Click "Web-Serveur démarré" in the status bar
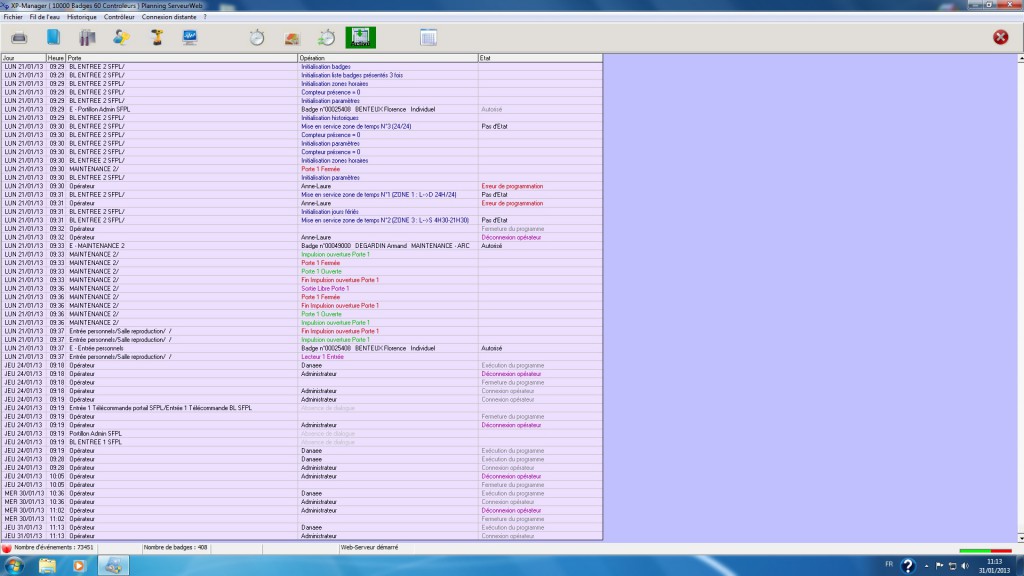 tap(369, 548)
